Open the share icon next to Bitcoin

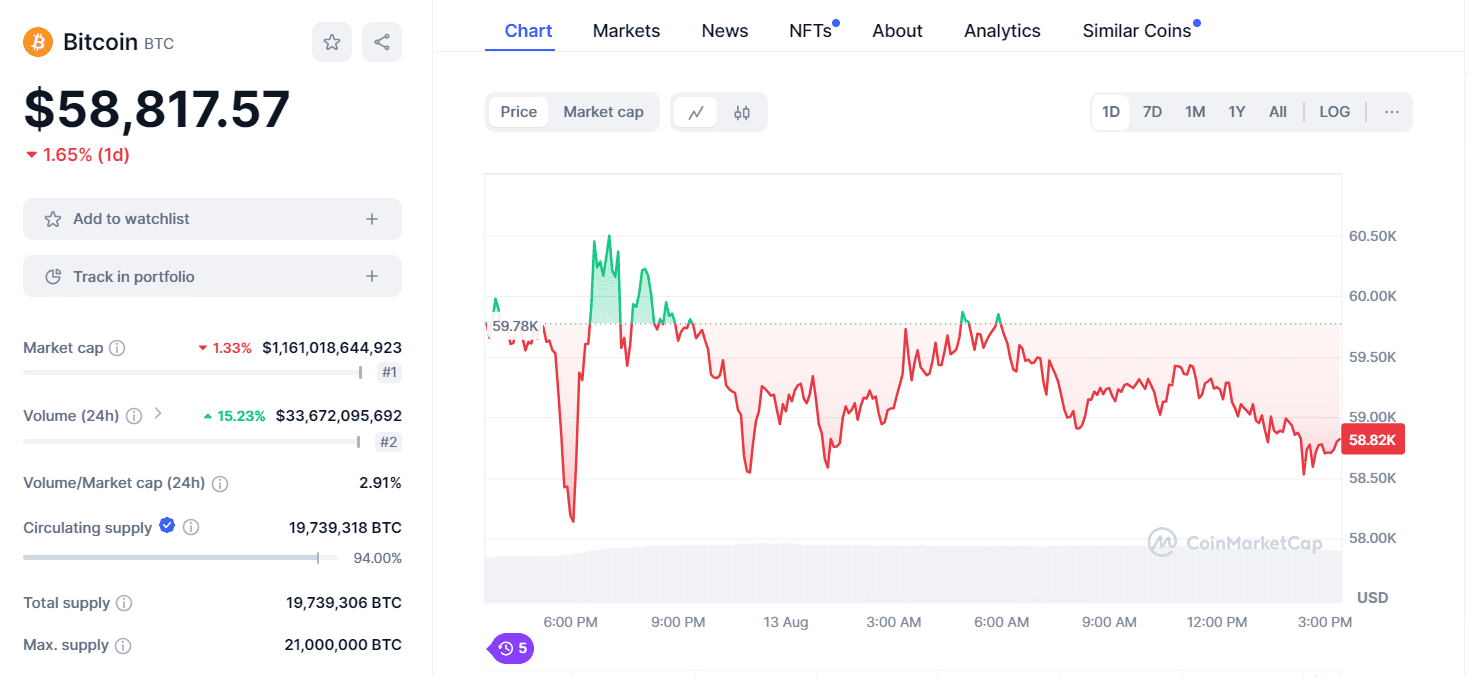(x=382, y=41)
